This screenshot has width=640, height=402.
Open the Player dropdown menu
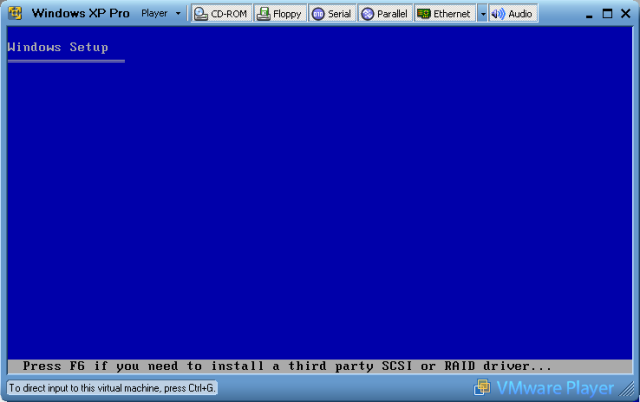coord(161,13)
